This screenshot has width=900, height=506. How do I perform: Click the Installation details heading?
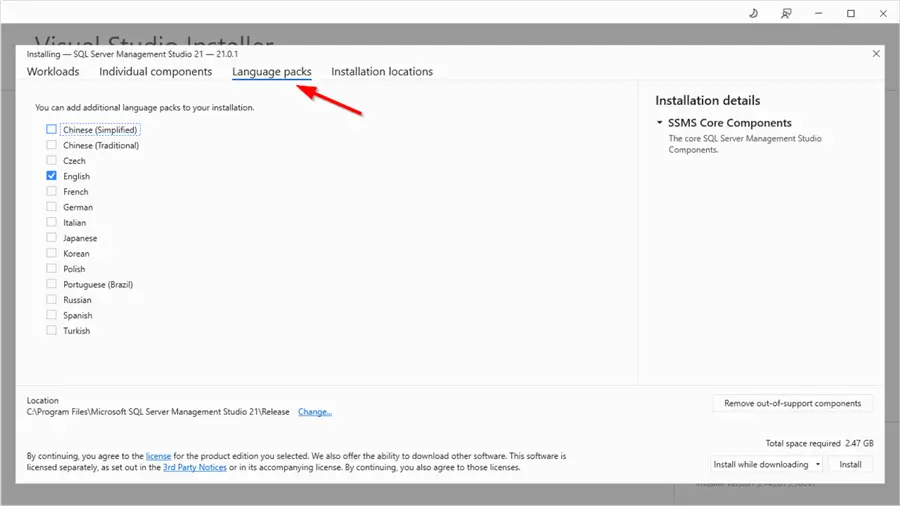pyautogui.click(x=708, y=100)
